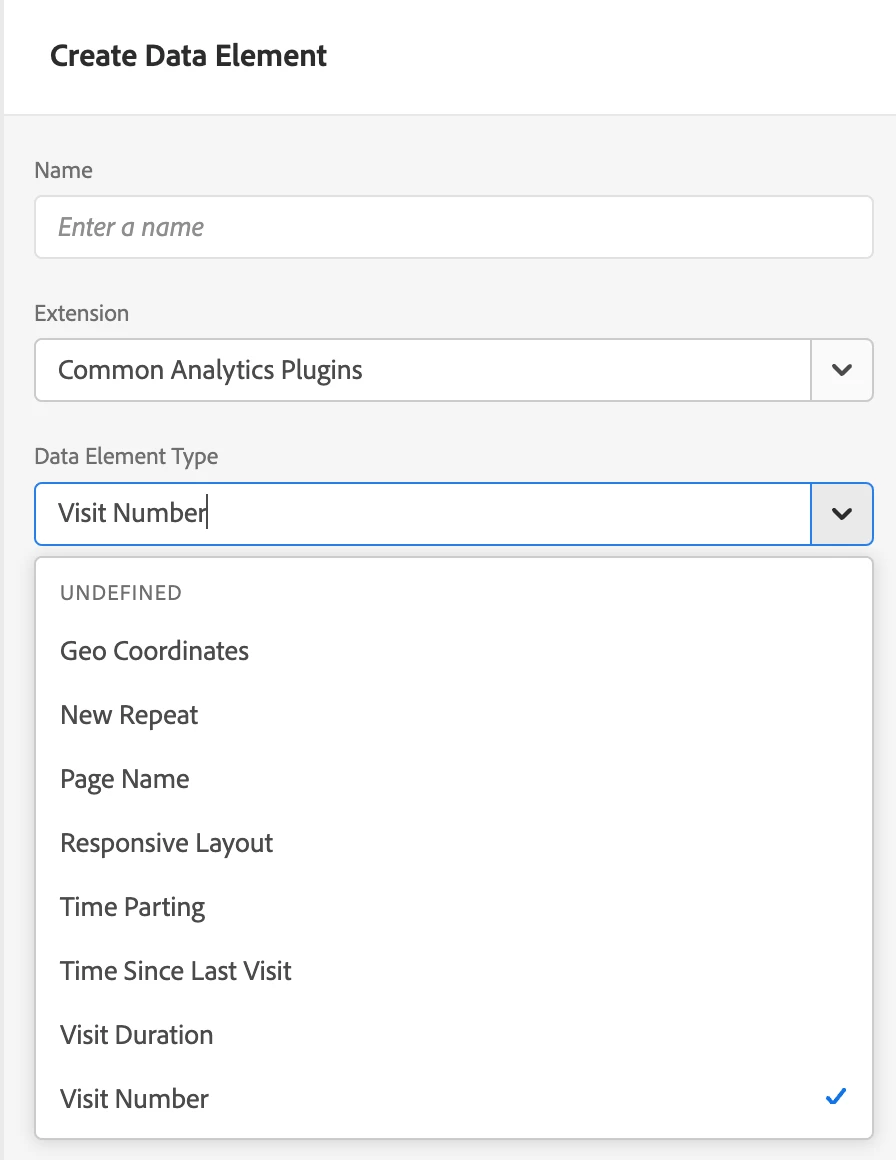Choose Time Parting in the dropdown
896x1160 pixels.
point(133,907)
